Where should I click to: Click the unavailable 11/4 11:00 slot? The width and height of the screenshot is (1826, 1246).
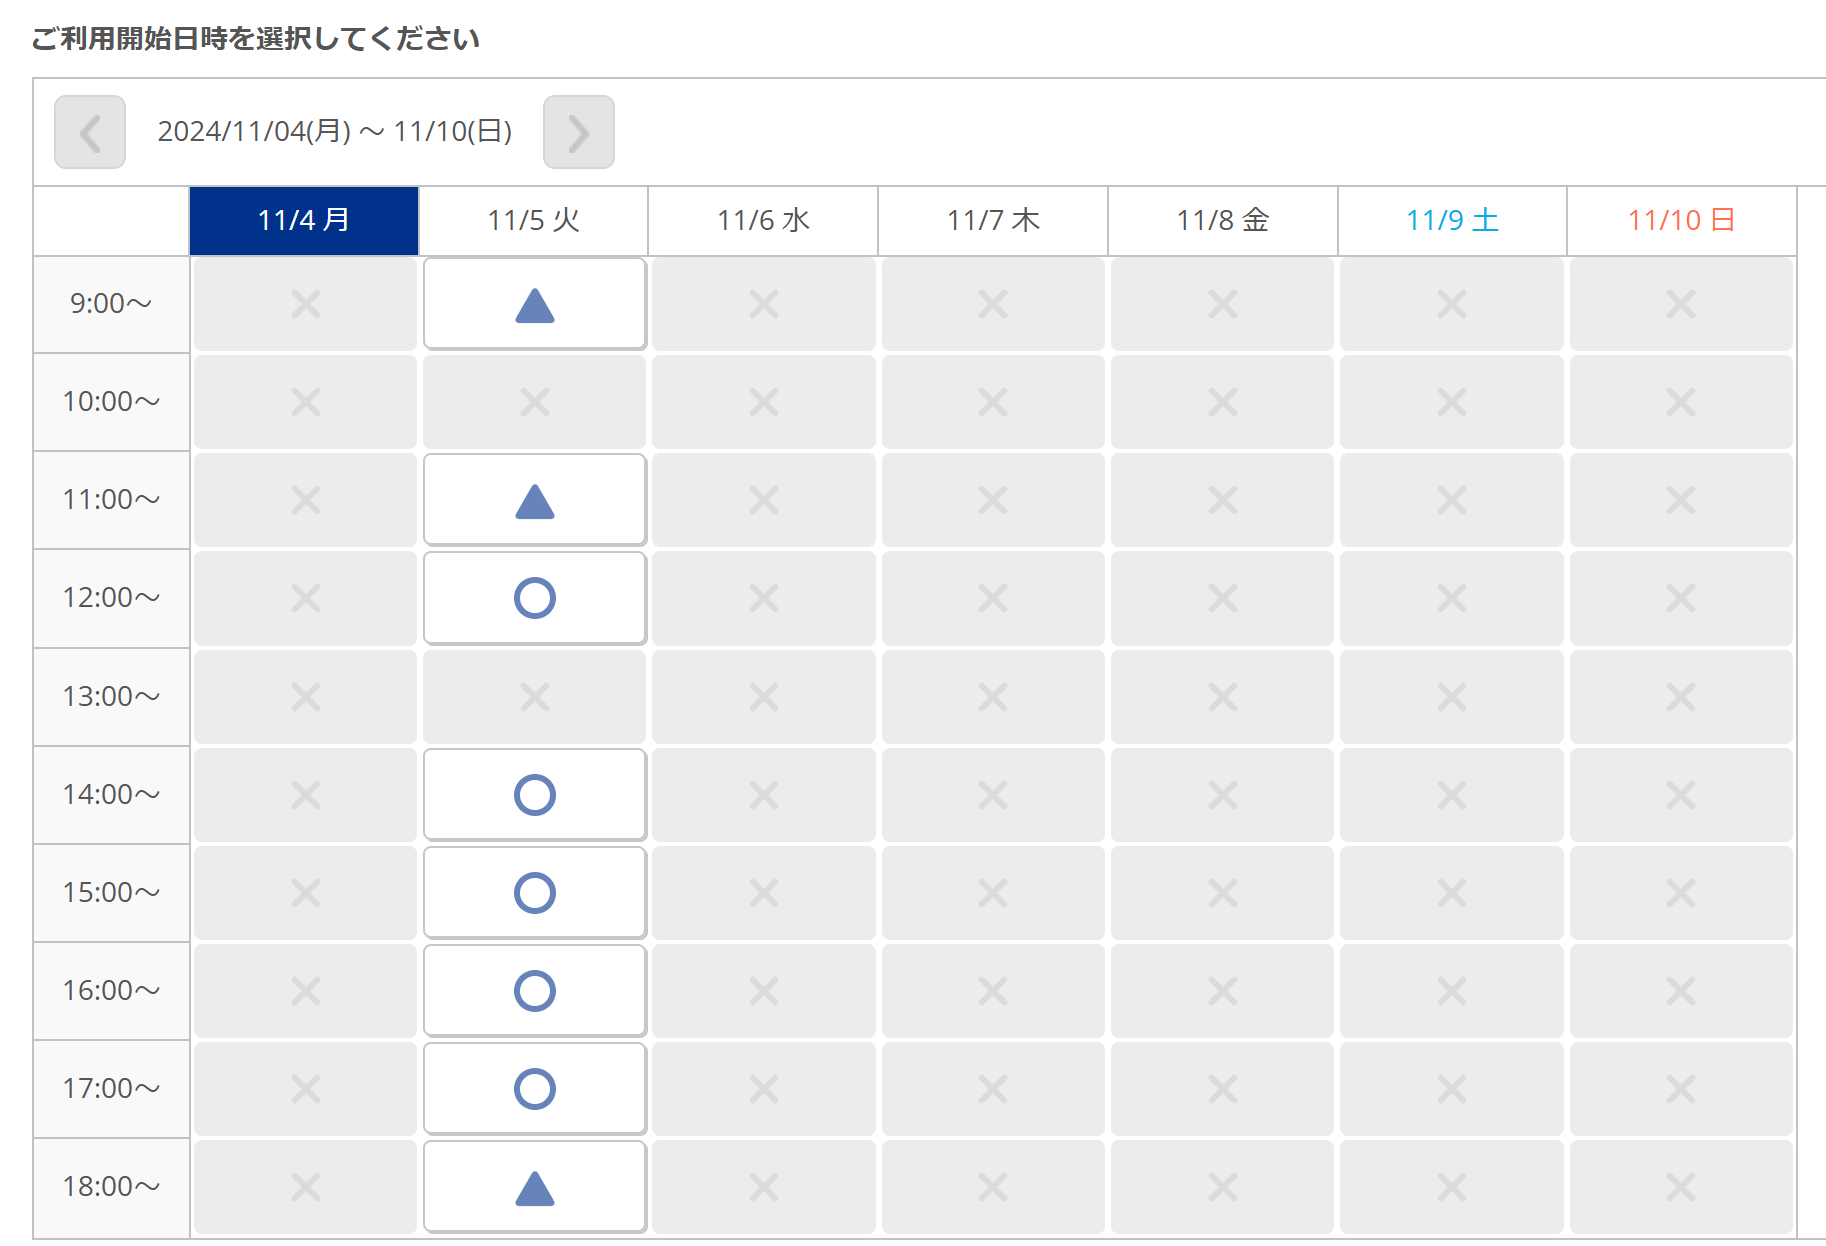pyautogui.click(x=306, y=500)
